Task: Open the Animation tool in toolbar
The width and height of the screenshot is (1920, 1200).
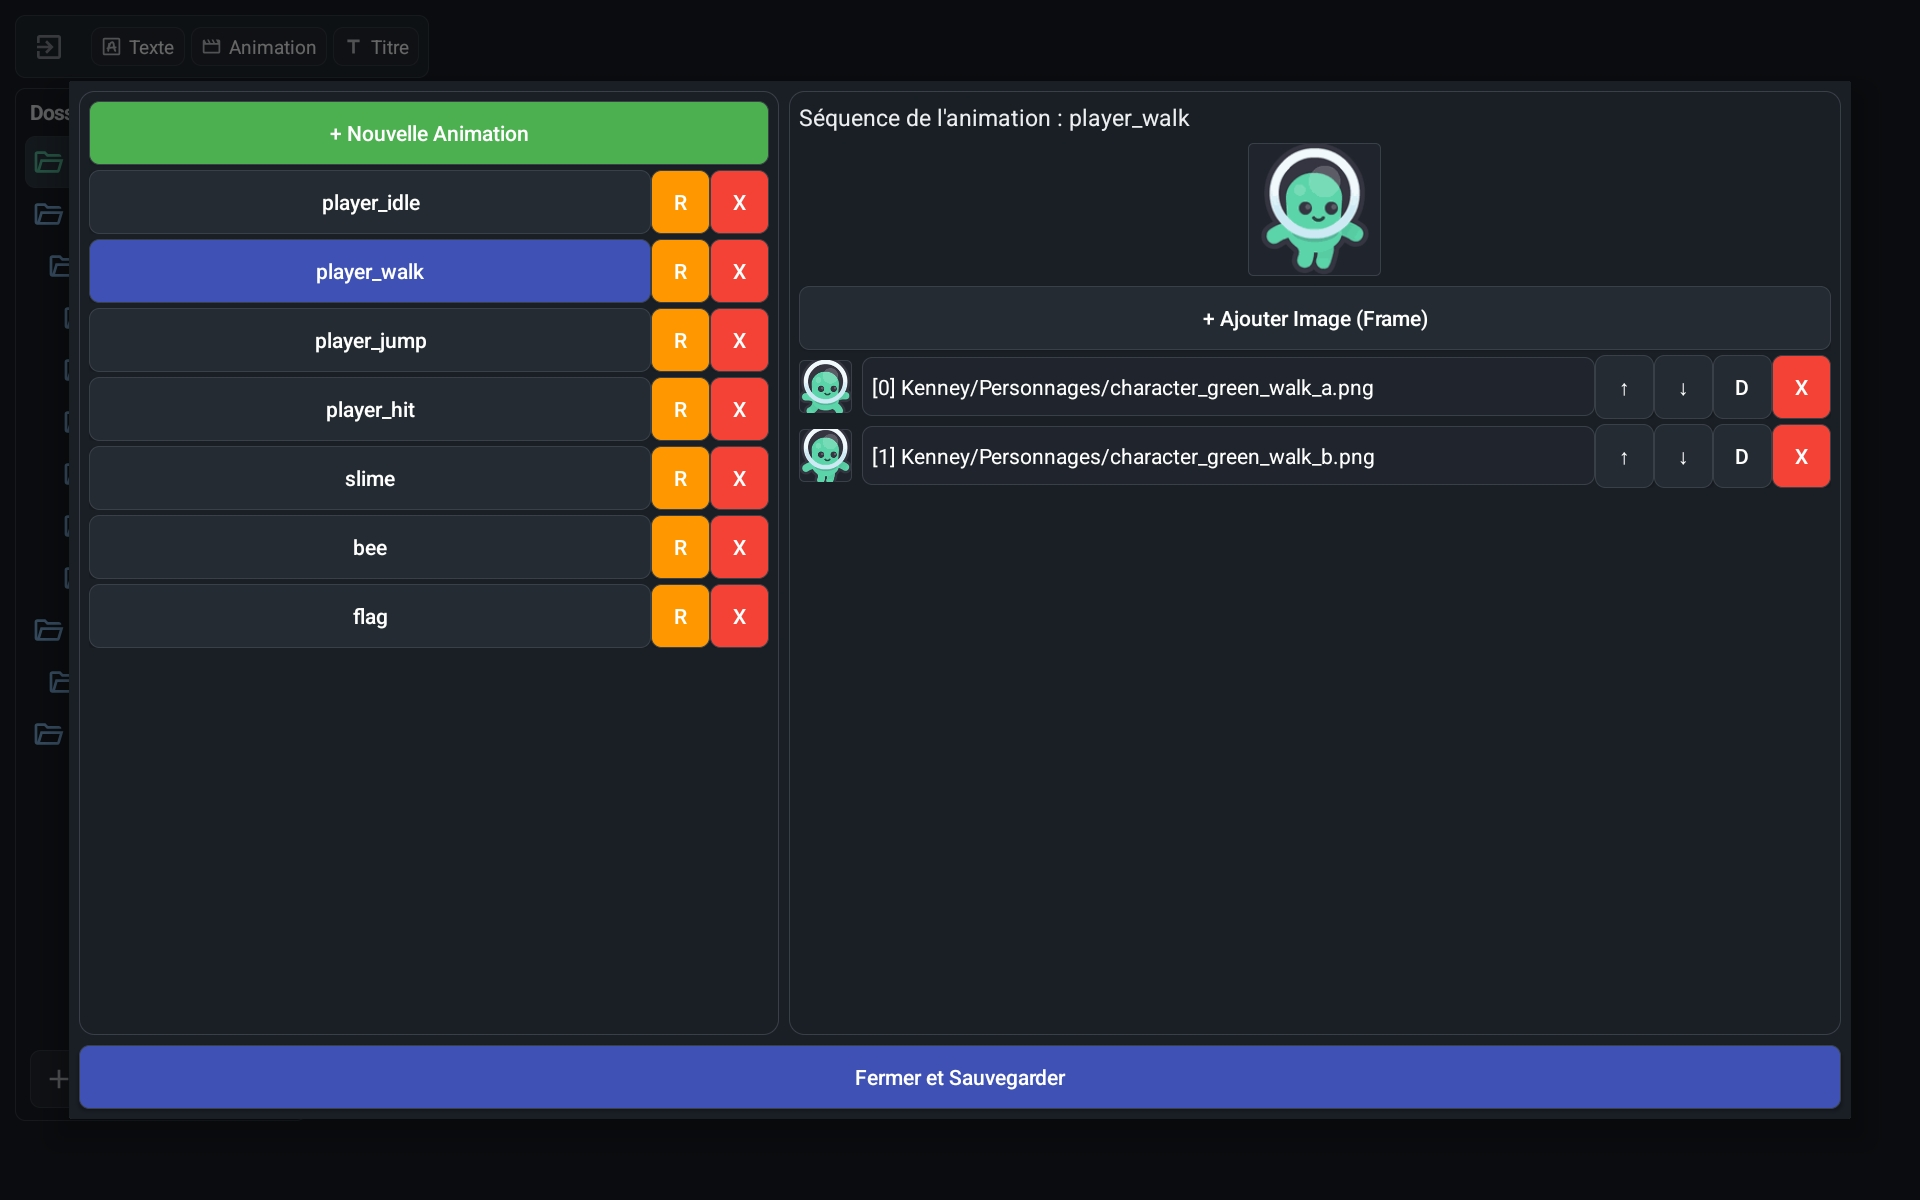Action: (259, 47)
